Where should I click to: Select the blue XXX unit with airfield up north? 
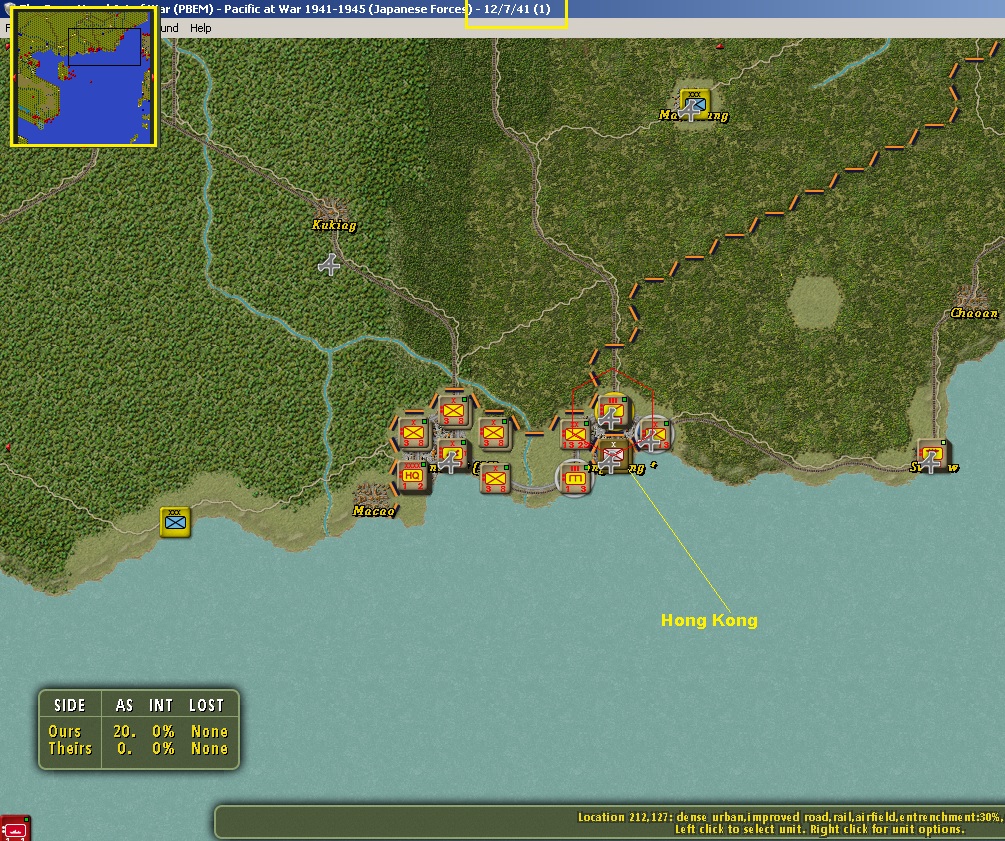coord(694,105)
